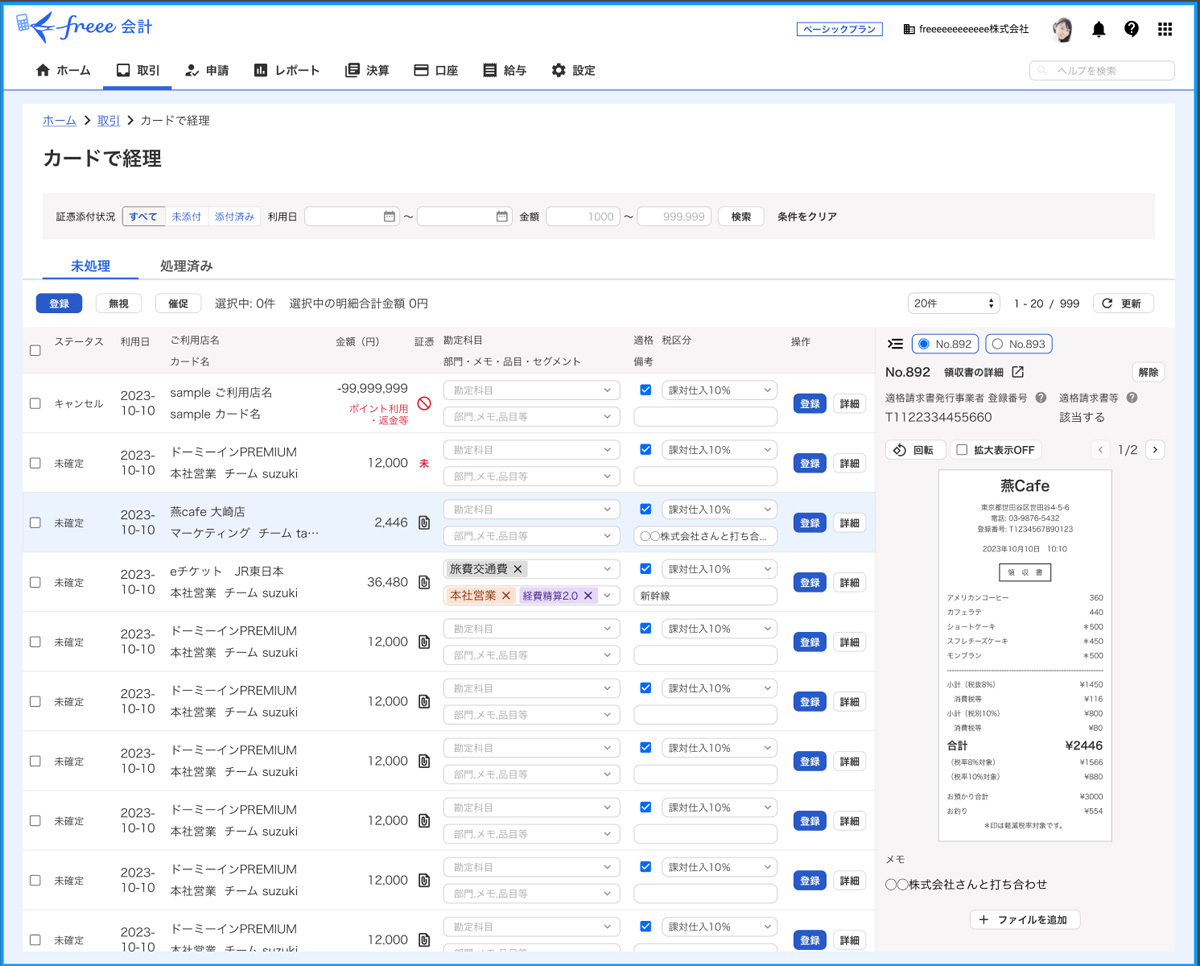This screenshot has height=966, width=1200.
Task: Select the No.893 radio button
Action: click(x=996, y=344)
